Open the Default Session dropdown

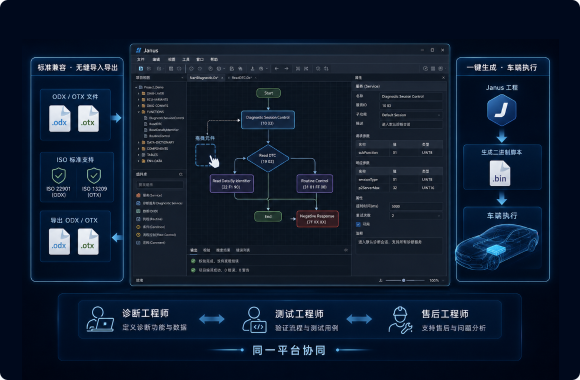(411, 115)
